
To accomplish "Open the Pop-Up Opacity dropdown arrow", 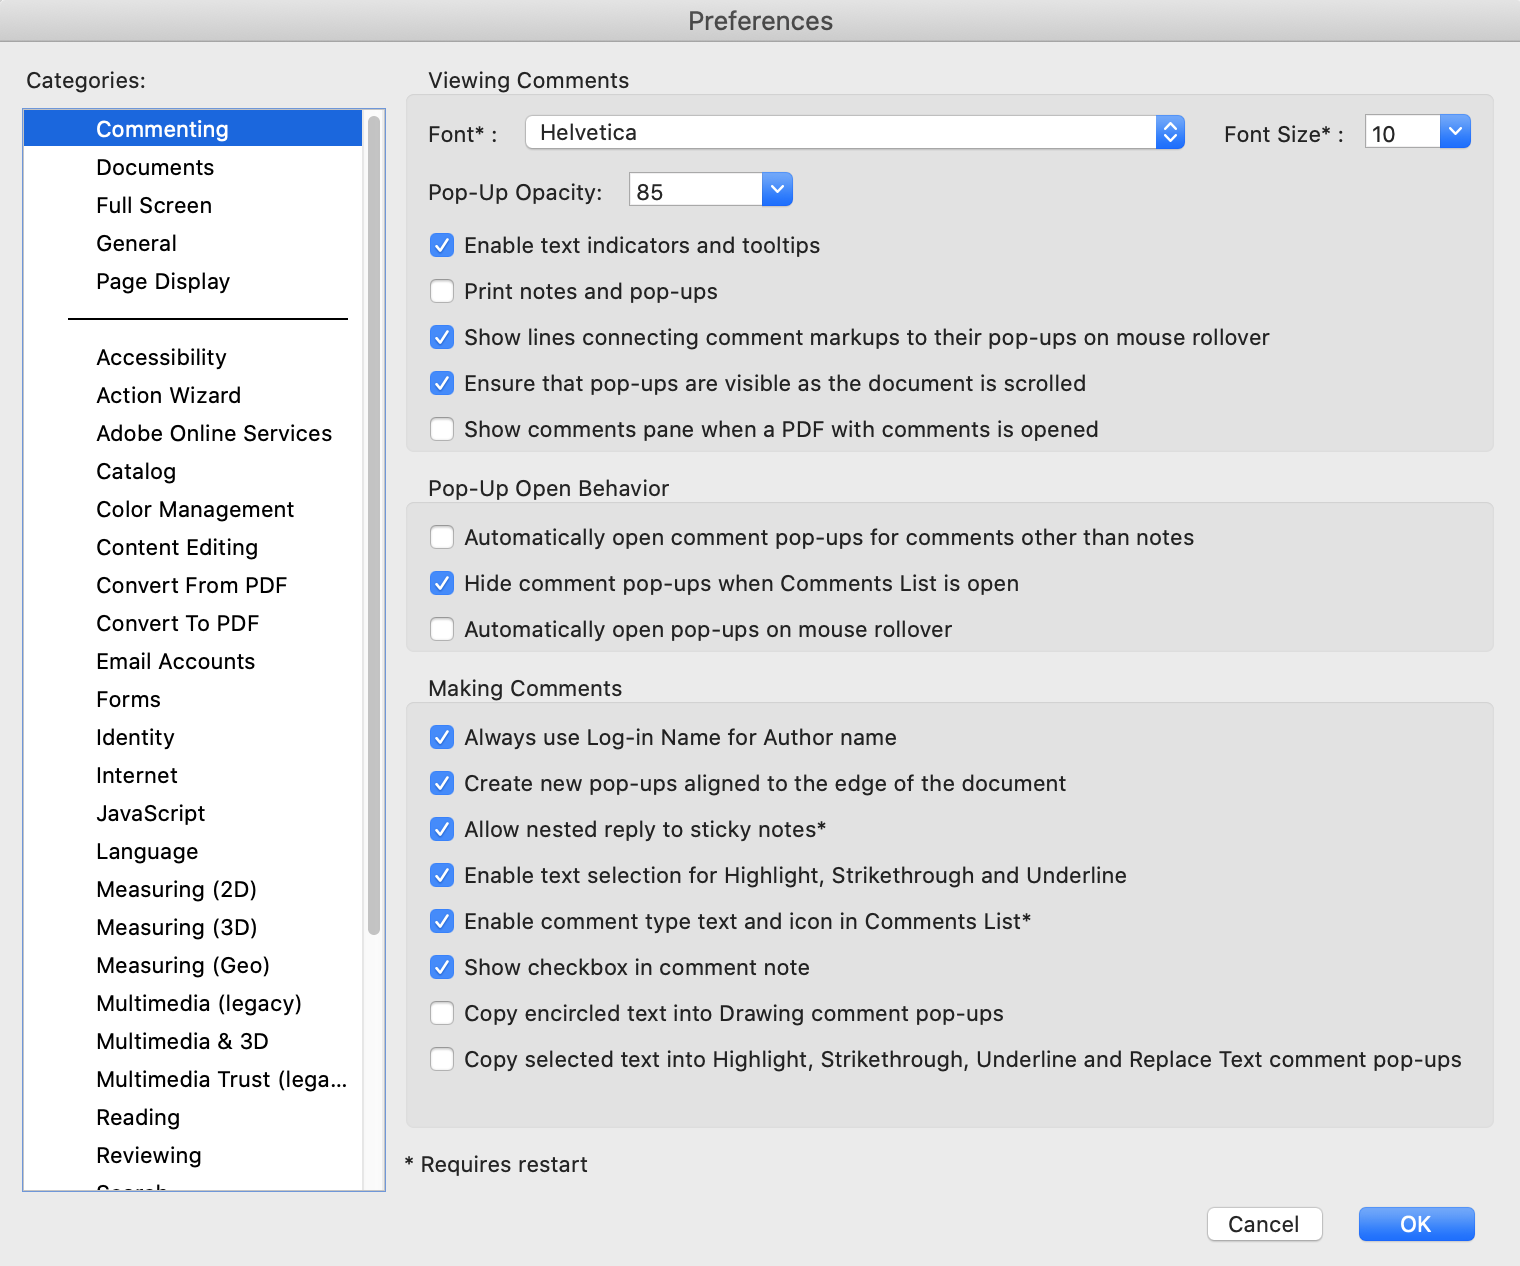I will pyautogui.click(x=777, y=190).
